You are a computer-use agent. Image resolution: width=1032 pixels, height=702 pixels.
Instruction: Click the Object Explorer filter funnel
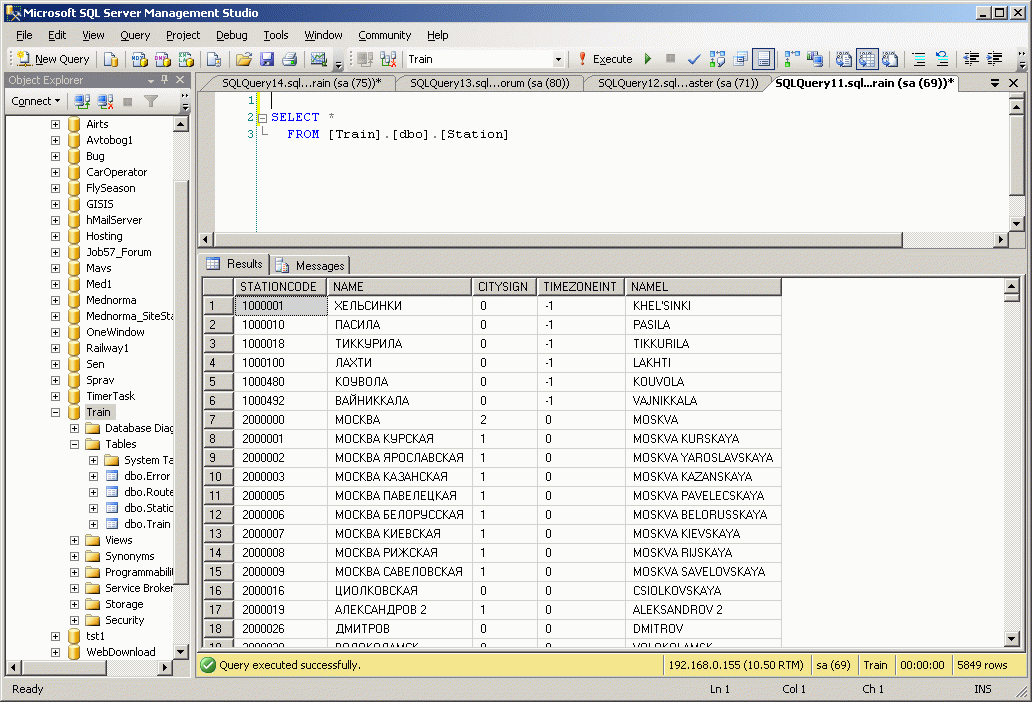tap(151, 101)
